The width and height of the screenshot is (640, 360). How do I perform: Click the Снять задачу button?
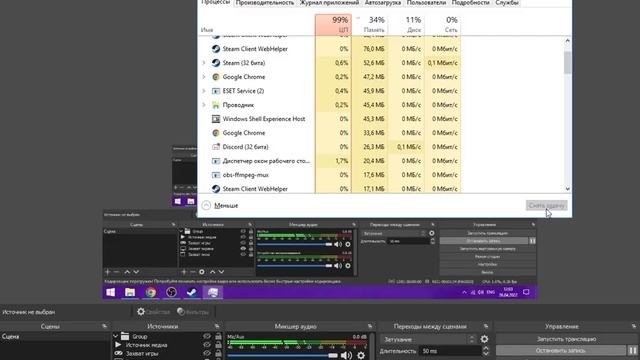click(547, 205)
